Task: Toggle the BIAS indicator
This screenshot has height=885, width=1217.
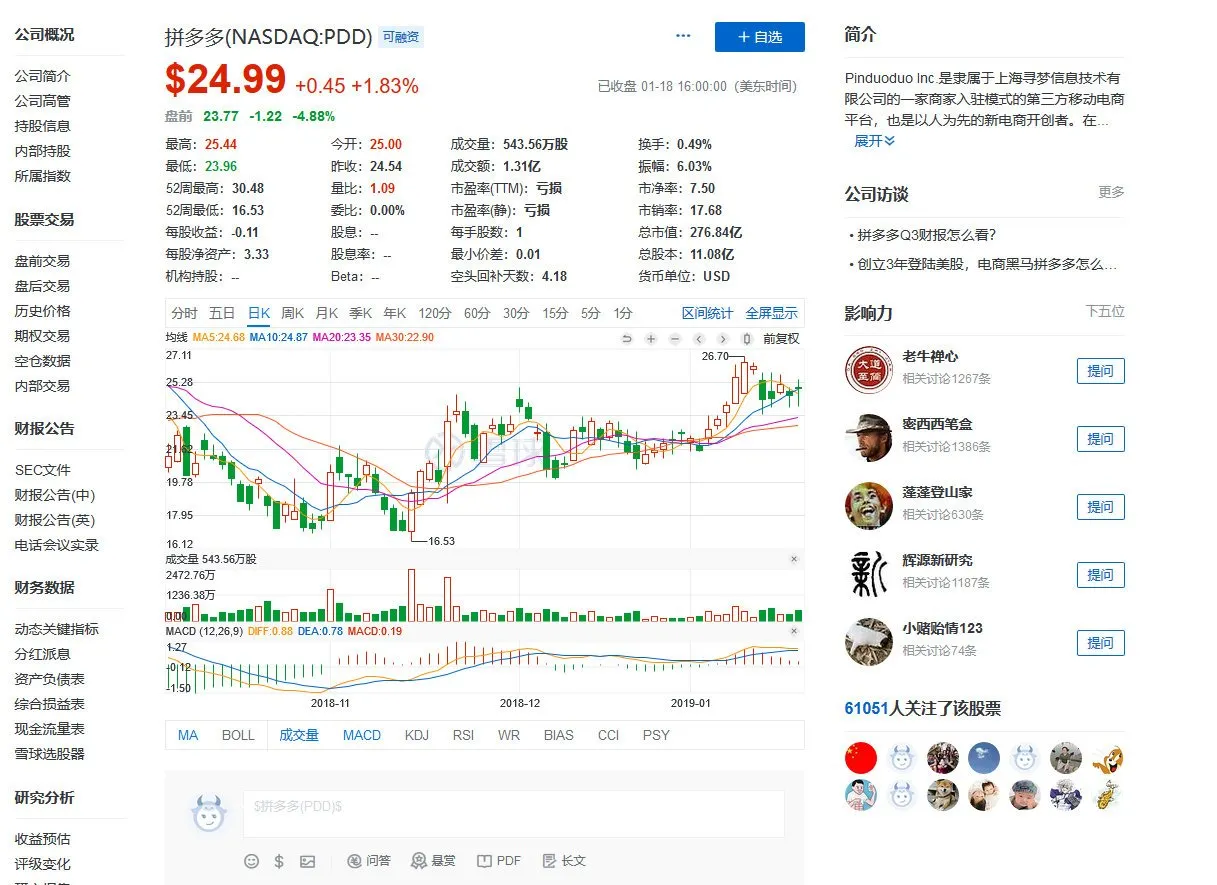Action: pyautogui.click(x=559, y=735)
